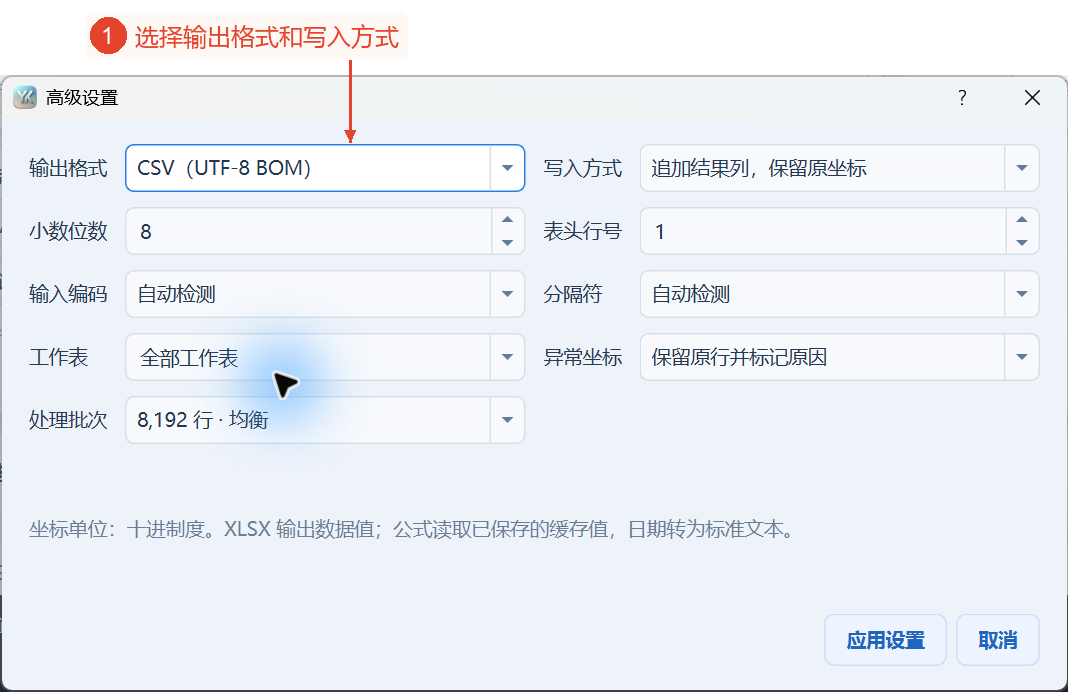Click the 异常坐标 label
This screenshot has height=692, width=1068.
point(582,358)
